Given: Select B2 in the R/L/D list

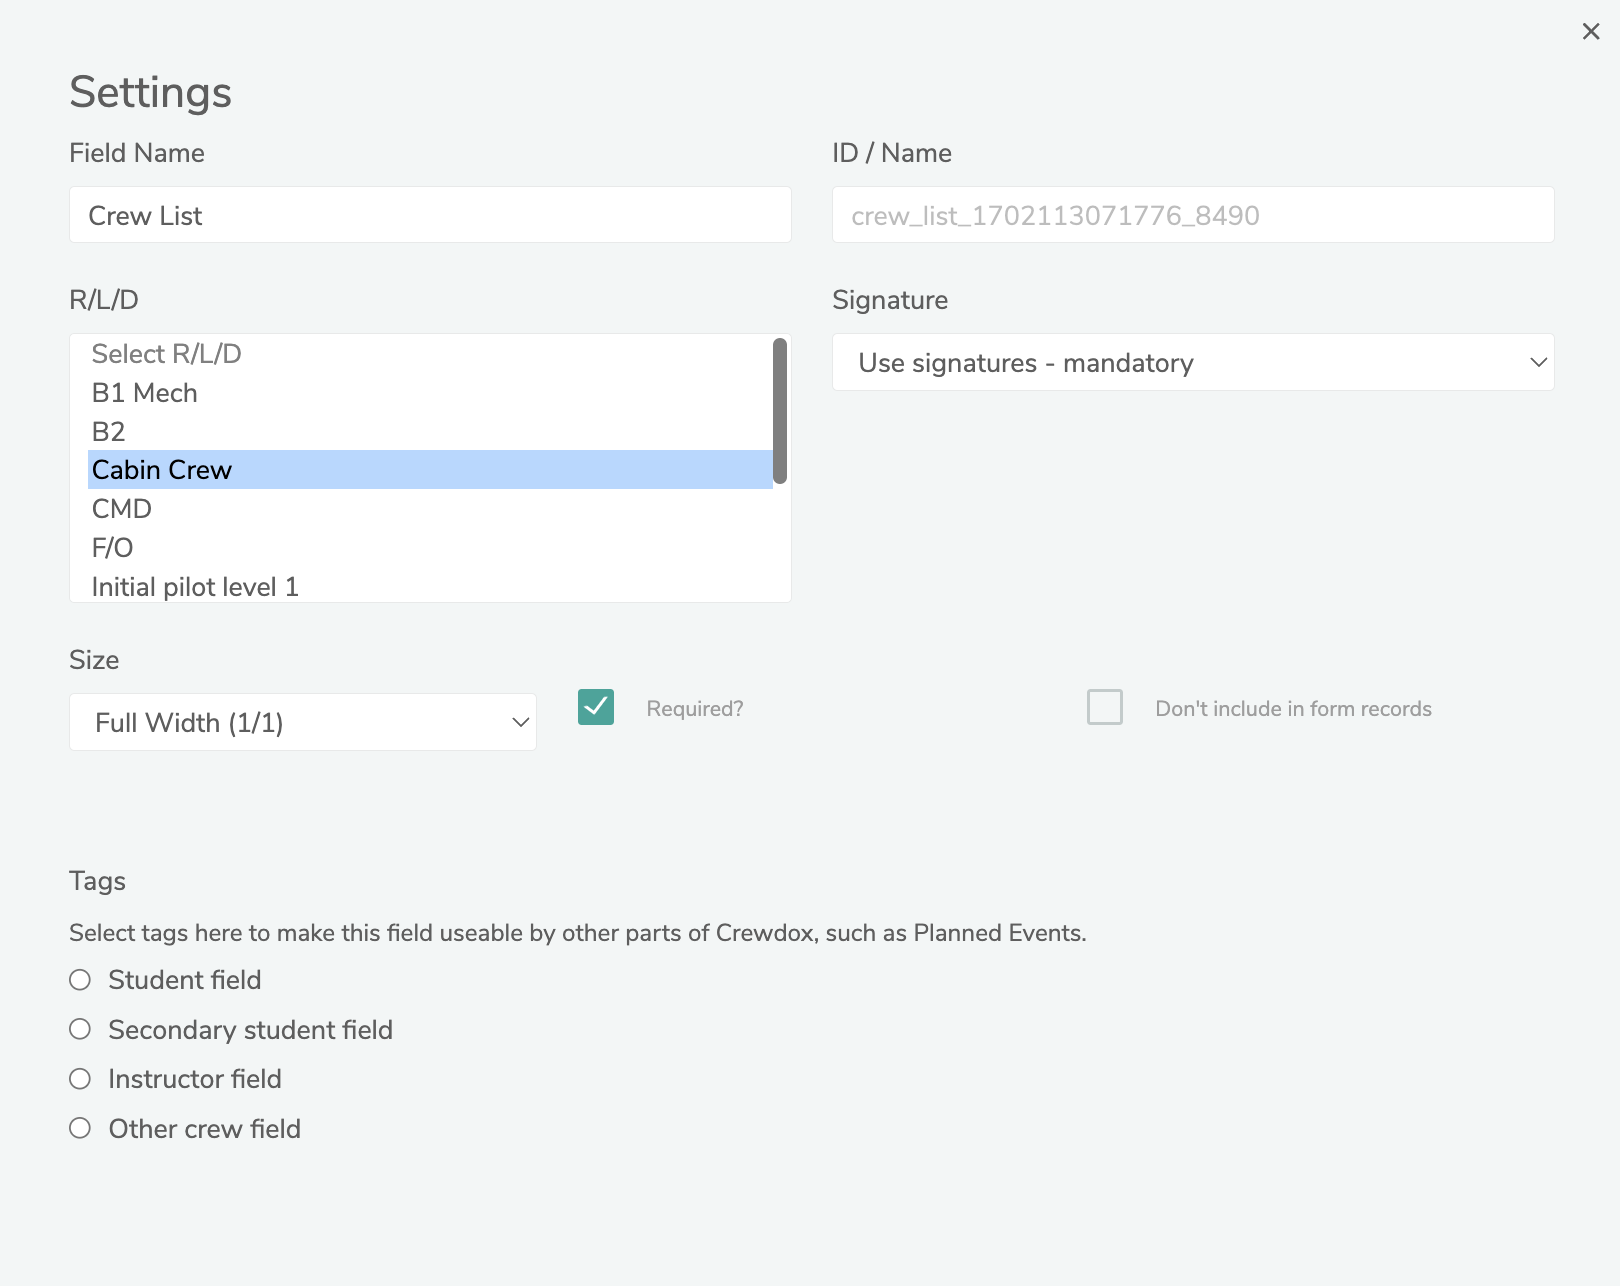Looking at the screenshot, I should [x=109, y=432].
